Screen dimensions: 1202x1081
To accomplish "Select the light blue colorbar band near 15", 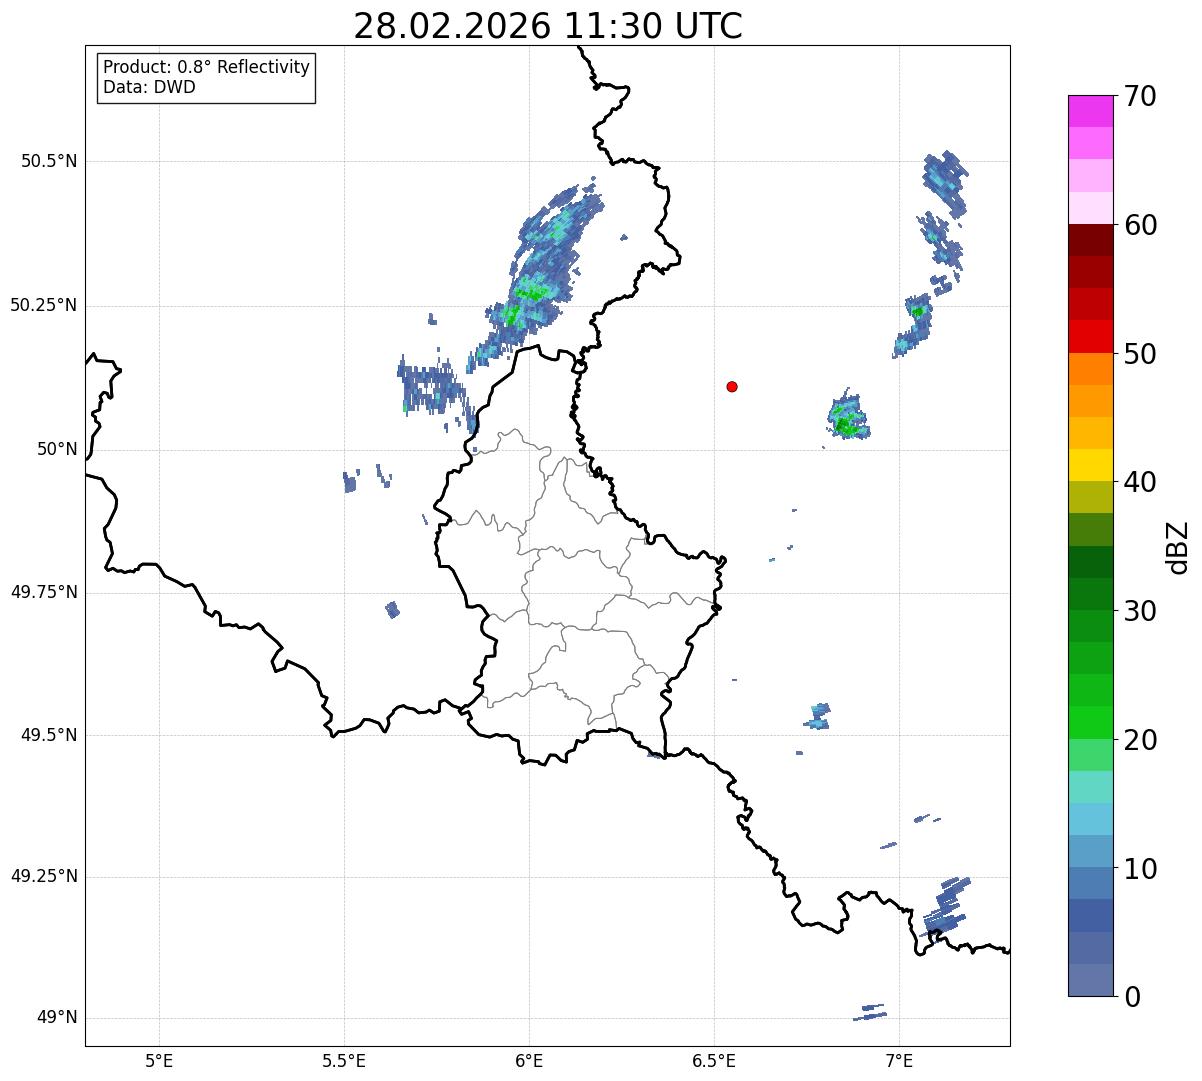I will (x=1090, y=819).
